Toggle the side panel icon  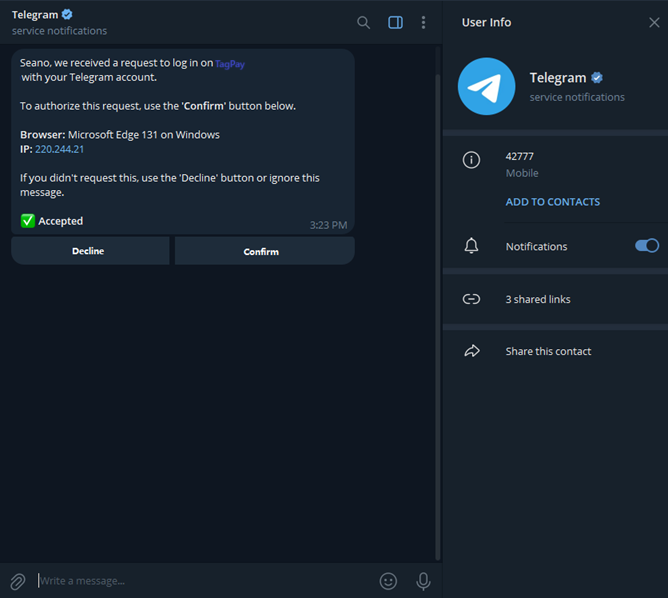click(395, 23)
